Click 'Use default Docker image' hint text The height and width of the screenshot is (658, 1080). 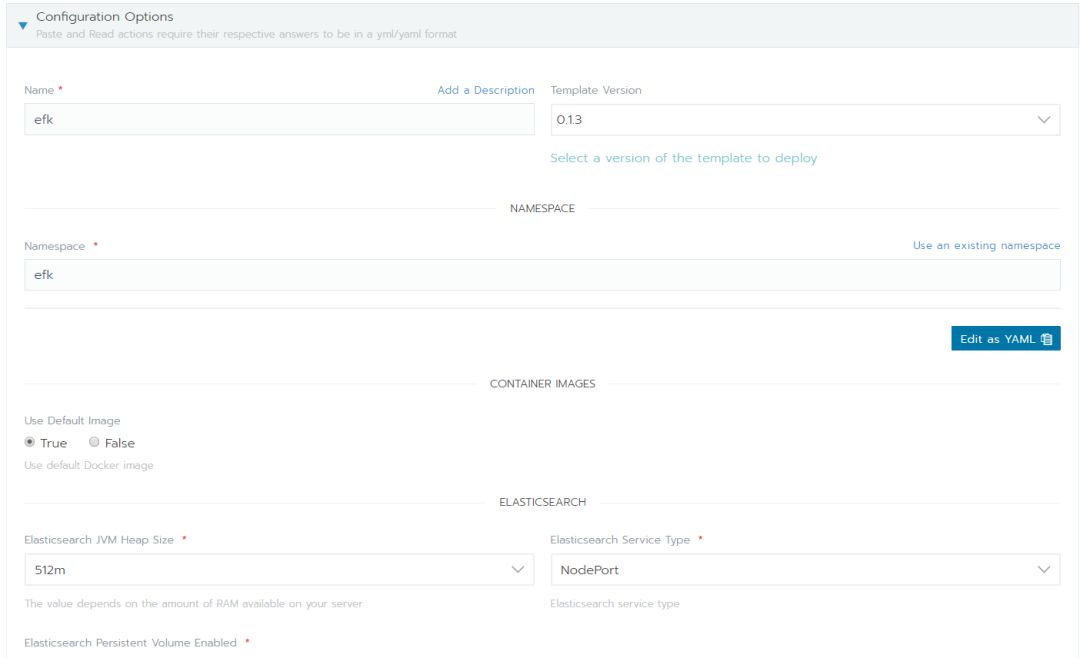89,465
